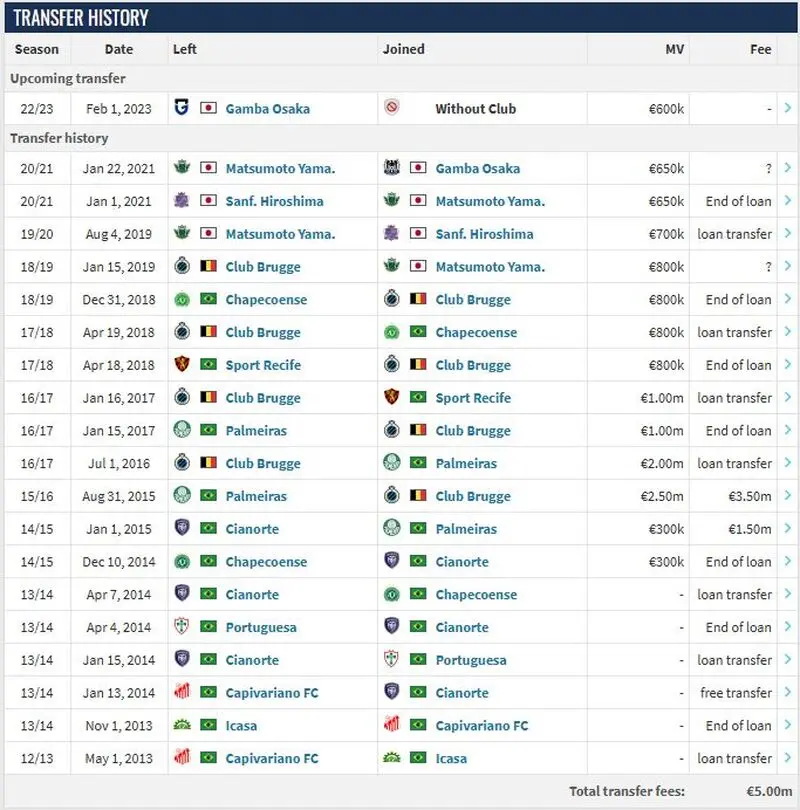The image size is (800, 810).
Task: Open Sanf. Hiroshima link in Aug 4, 2019 row
Action: pyautogui.click(x=484, y=234)
